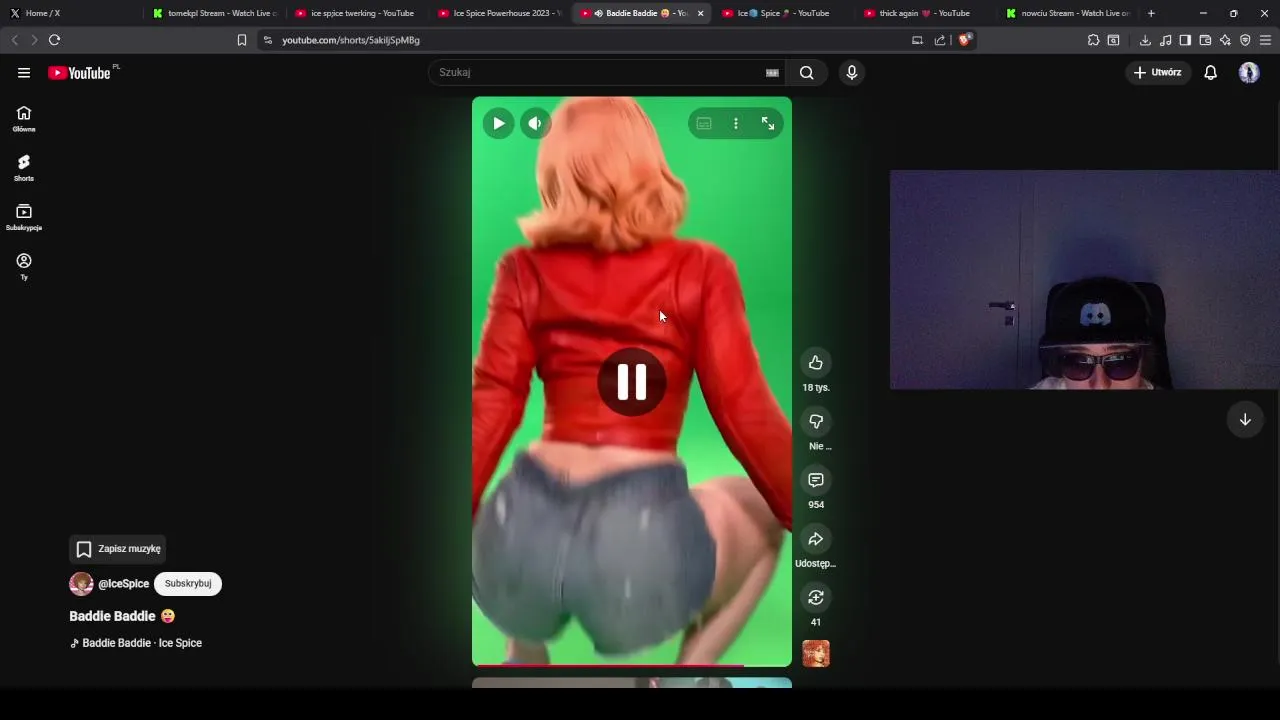This screenshot has height=720, width=1280.
Task: Enter fullscreen on the short
Action: click(768, 123)
